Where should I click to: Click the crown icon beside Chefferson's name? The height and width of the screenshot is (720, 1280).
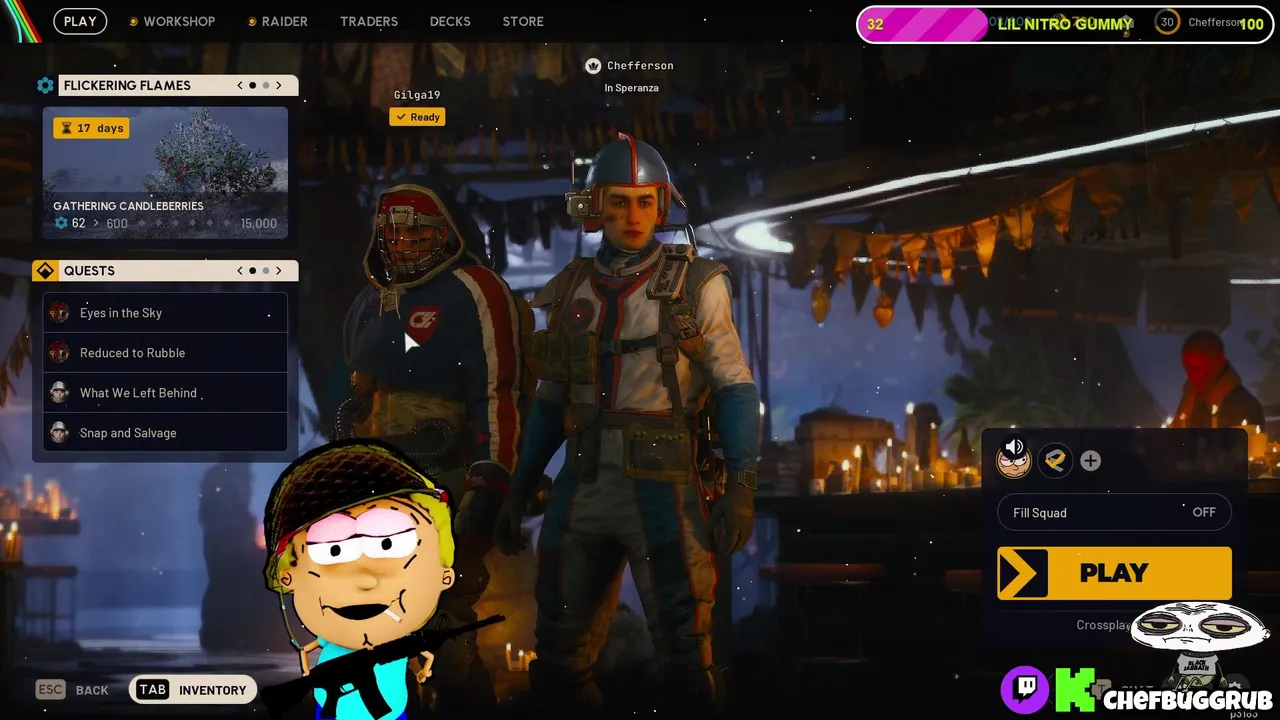point(593,66)
